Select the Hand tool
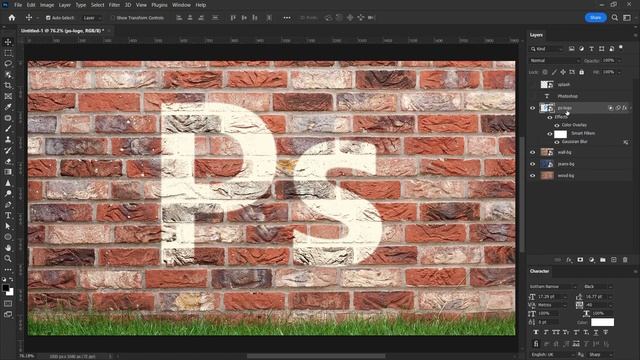This screenshot has width=640, height=360. coord(8,247)
